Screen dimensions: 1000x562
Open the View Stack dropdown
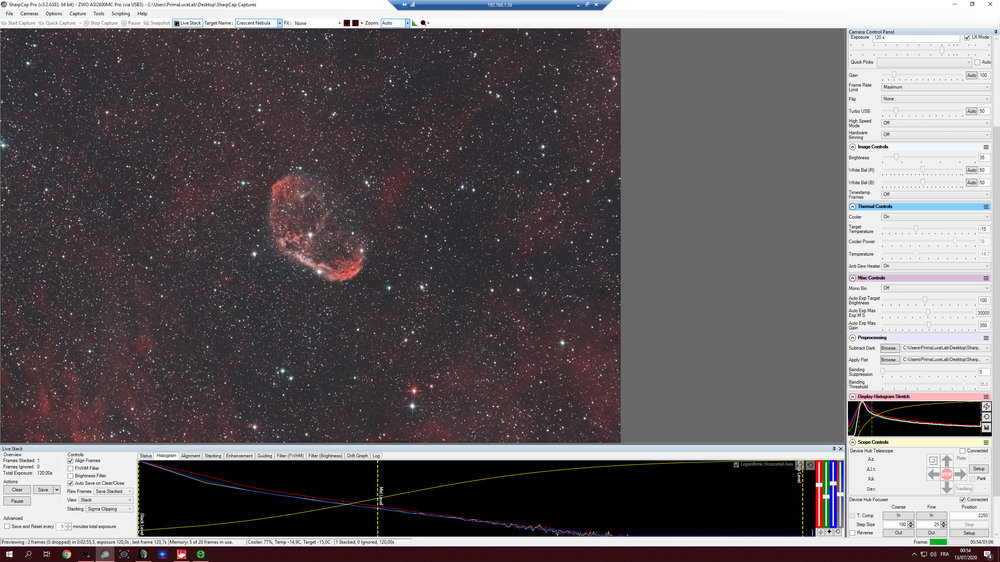[x=106, y=500]
